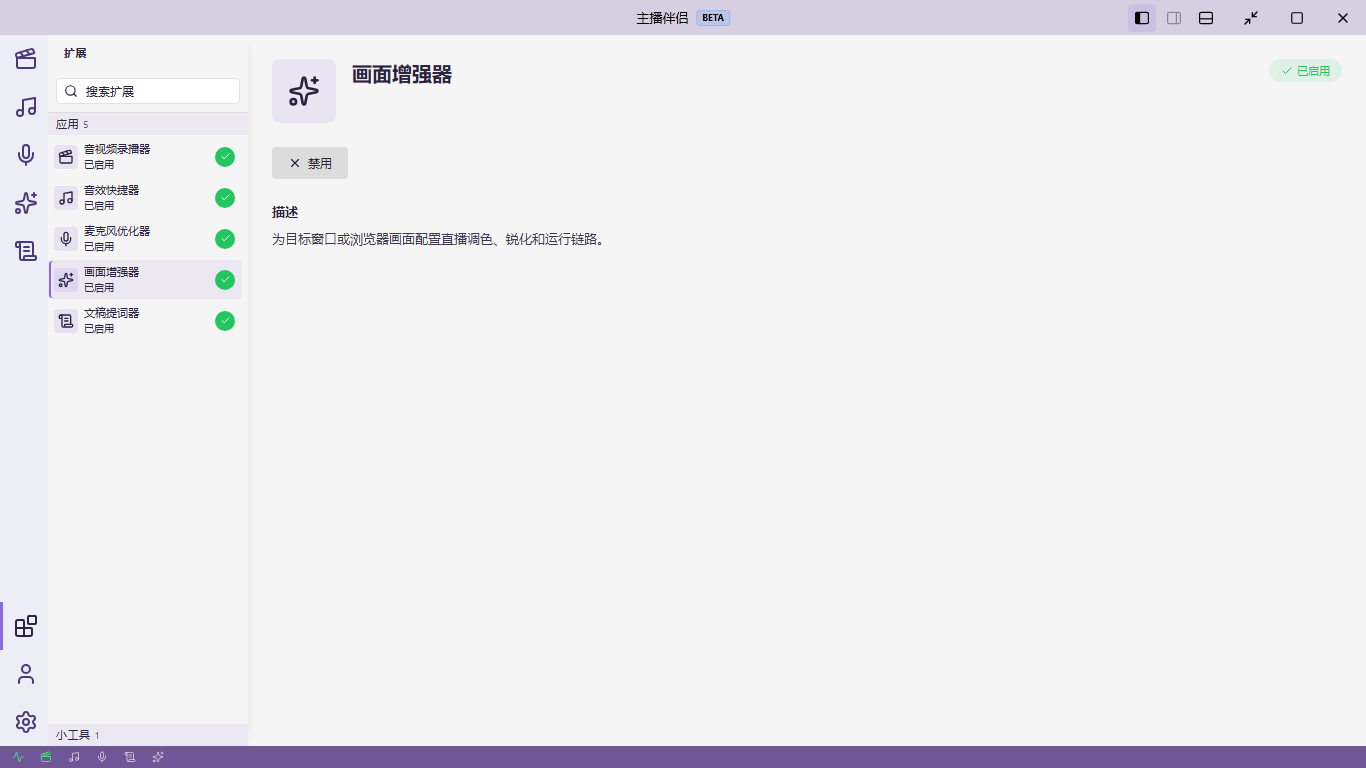The image size is (1366, 768).
Task: Click the description text about 直播调色
Action: [439, 240]
